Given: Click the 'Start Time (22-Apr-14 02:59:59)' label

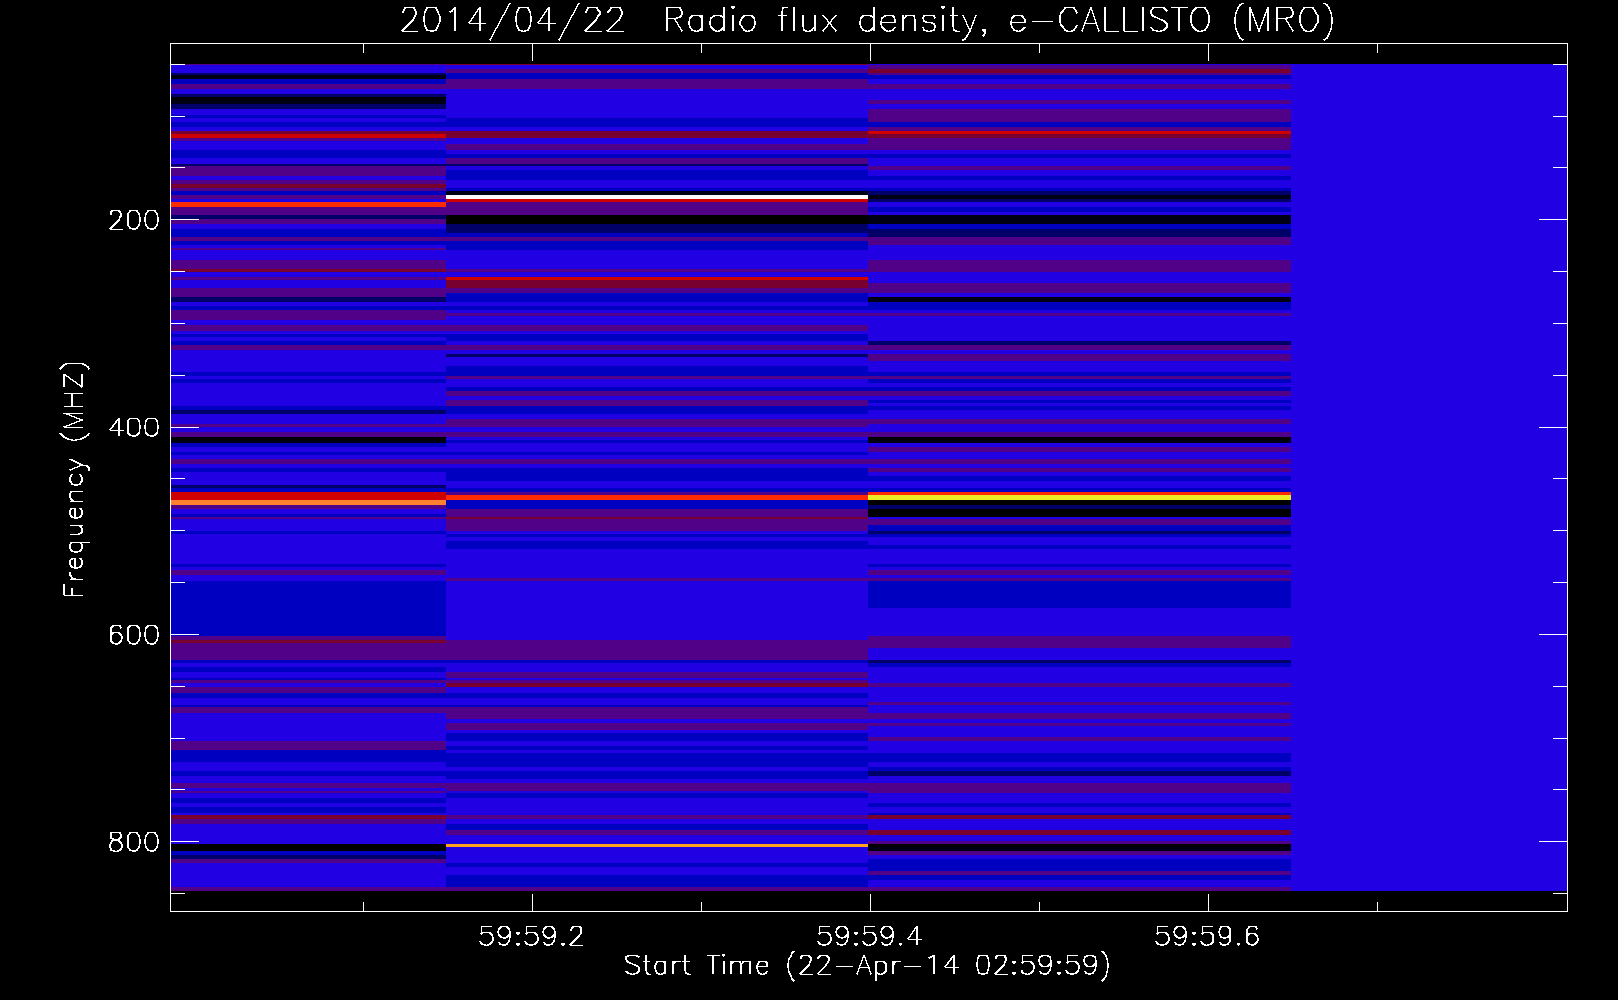Looking at the screenshot, I should pyautogui.click(x=867, y=966).
